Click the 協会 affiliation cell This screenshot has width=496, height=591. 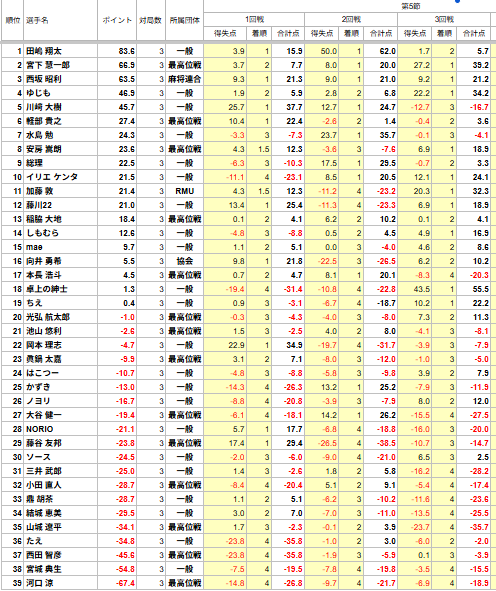(x=185, y=261)
